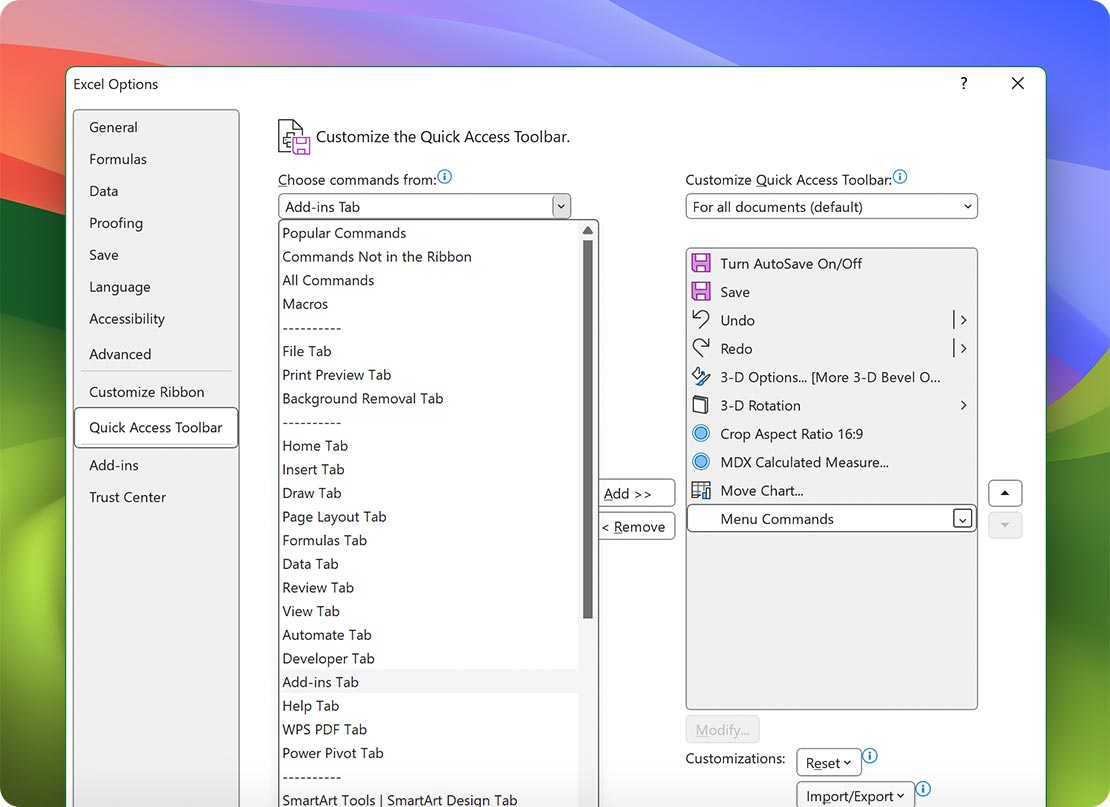Screen dimensions: 1110x807
Task: Click the info icon beside Choose commands from
Action: pyautogui.click(x=443, y=176)
